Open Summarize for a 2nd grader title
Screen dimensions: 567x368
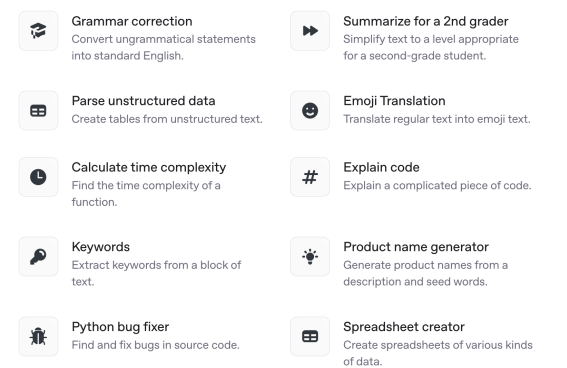426,21
